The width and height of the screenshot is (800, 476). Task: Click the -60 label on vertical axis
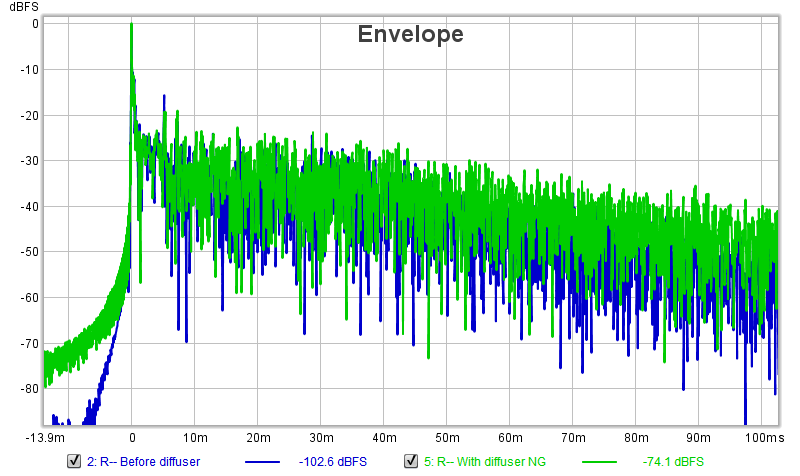click(27, 297)
